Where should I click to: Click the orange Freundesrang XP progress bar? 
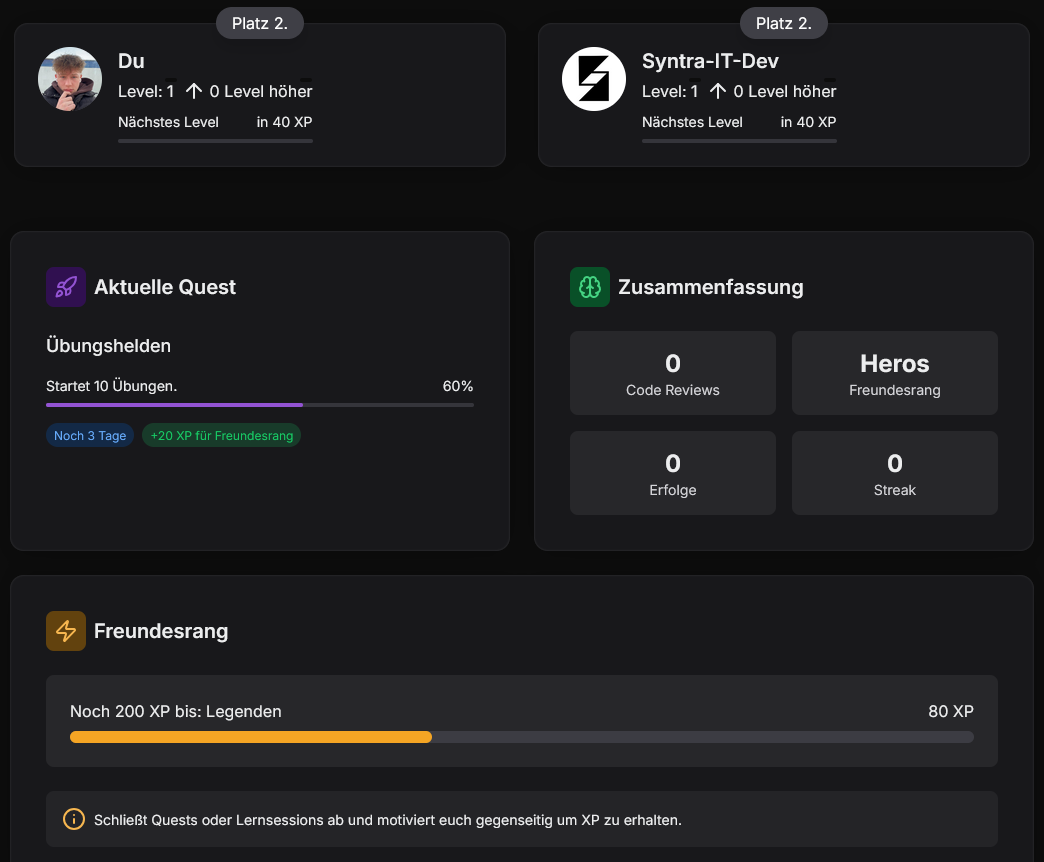(x=521, y=737)
